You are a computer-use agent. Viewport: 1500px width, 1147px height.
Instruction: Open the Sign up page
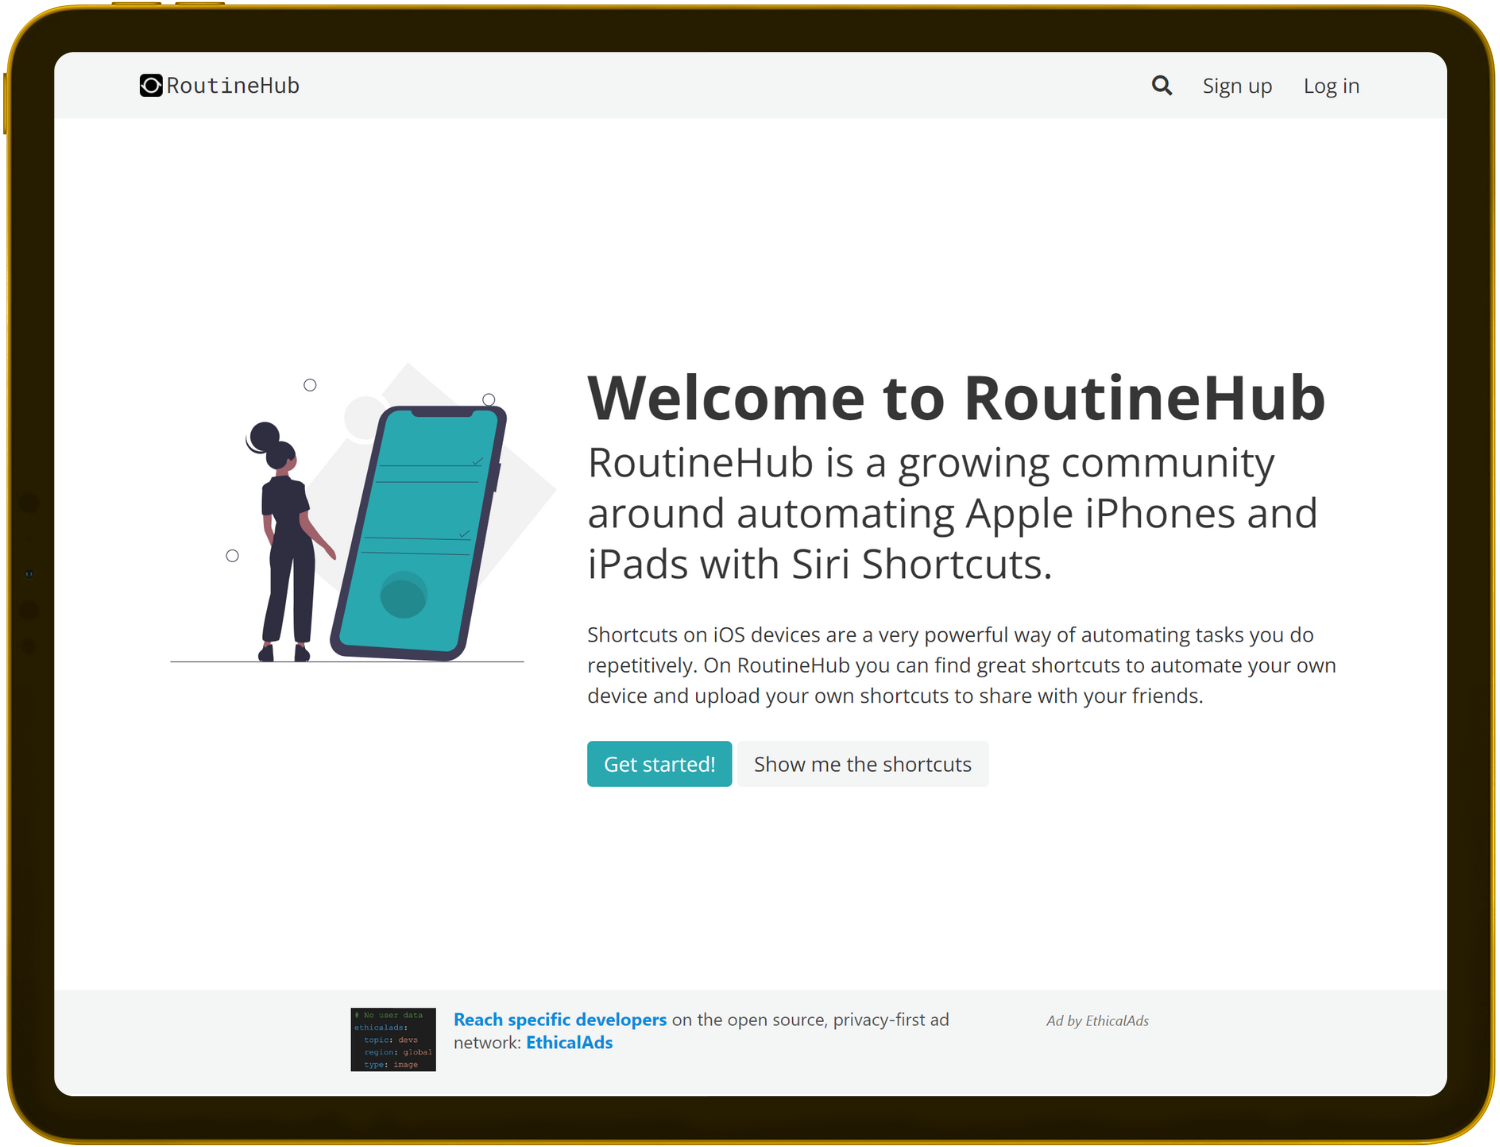click(x=1237, y=85)
